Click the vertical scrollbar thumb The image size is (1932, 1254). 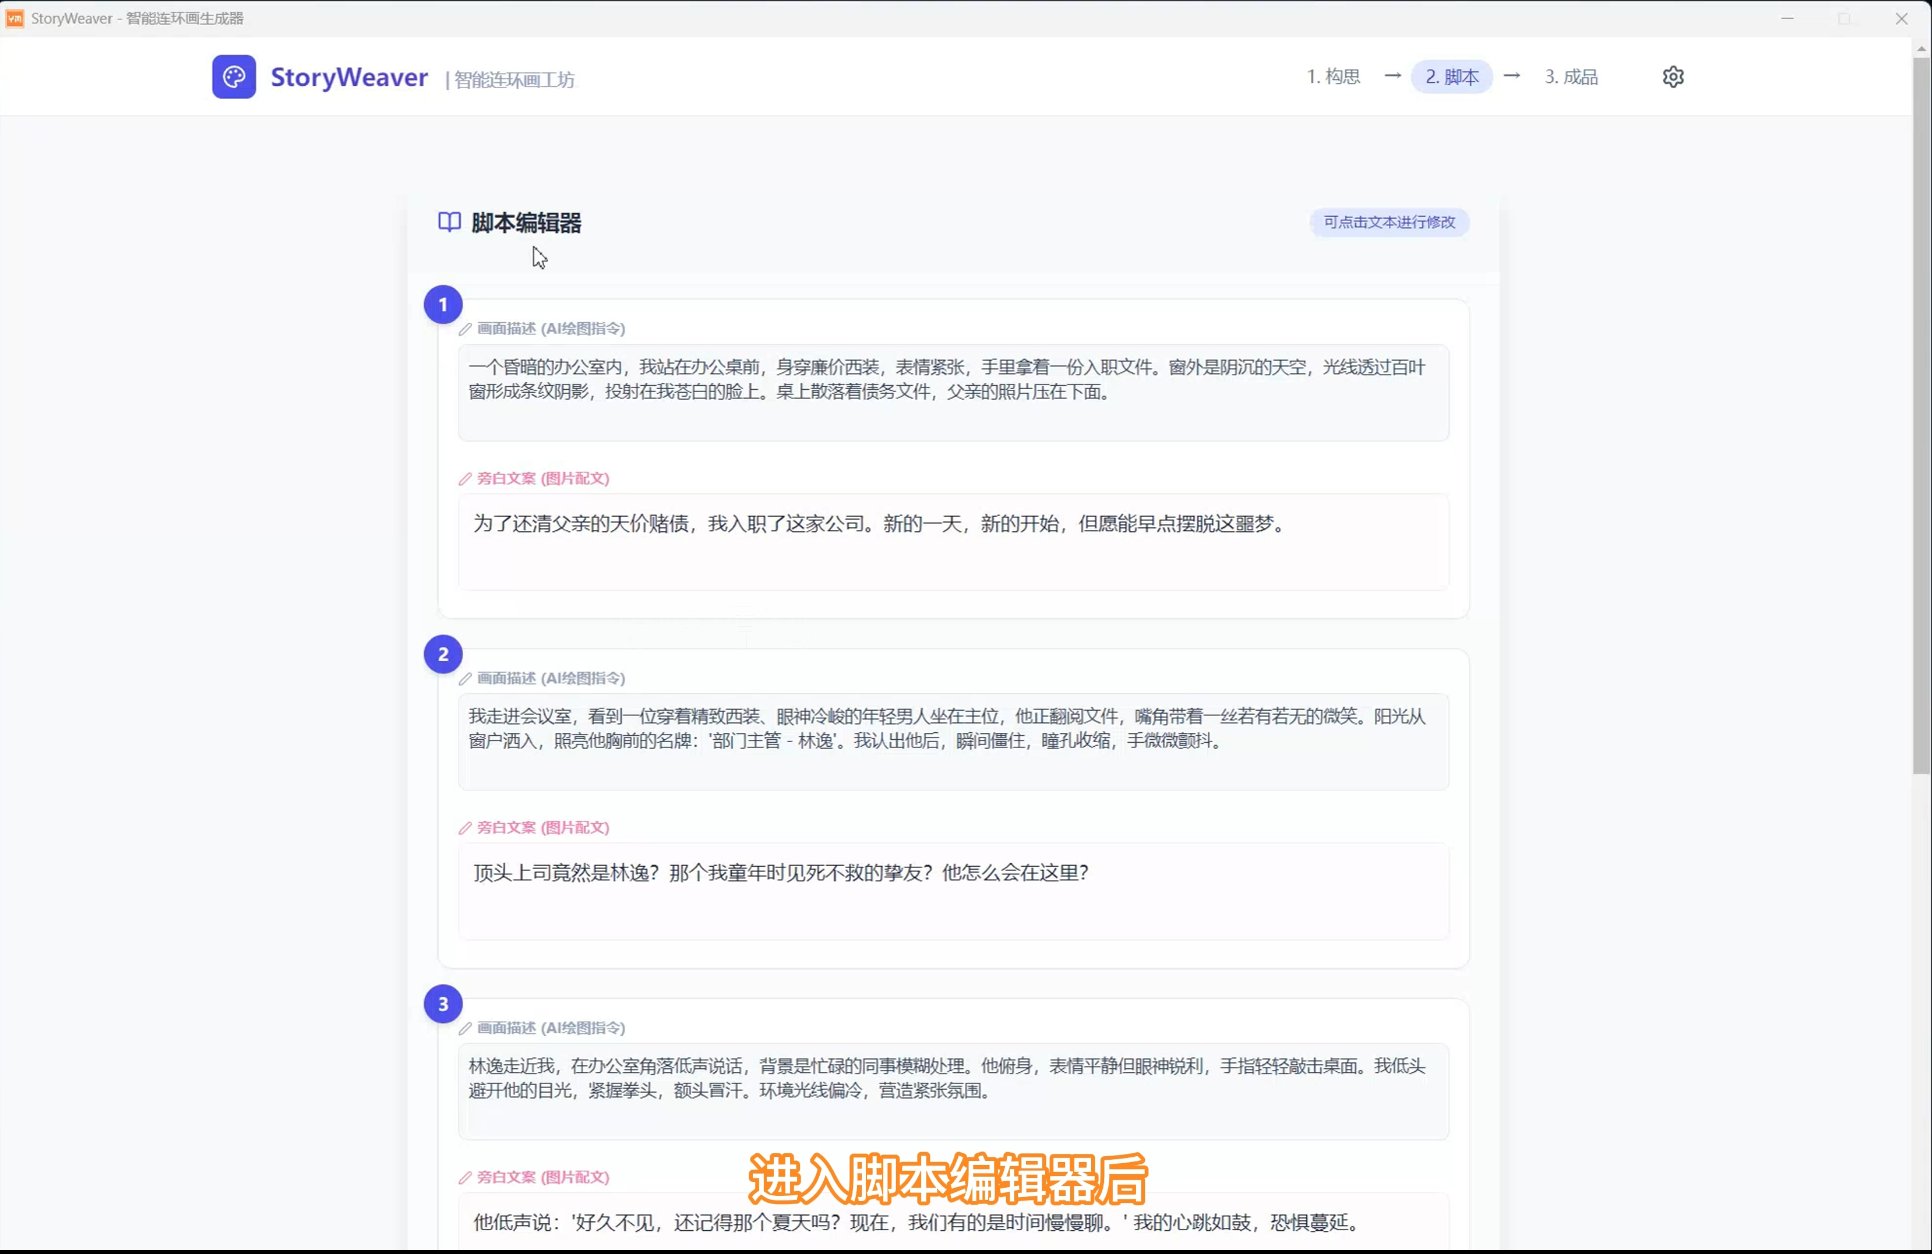point(1921,415)
